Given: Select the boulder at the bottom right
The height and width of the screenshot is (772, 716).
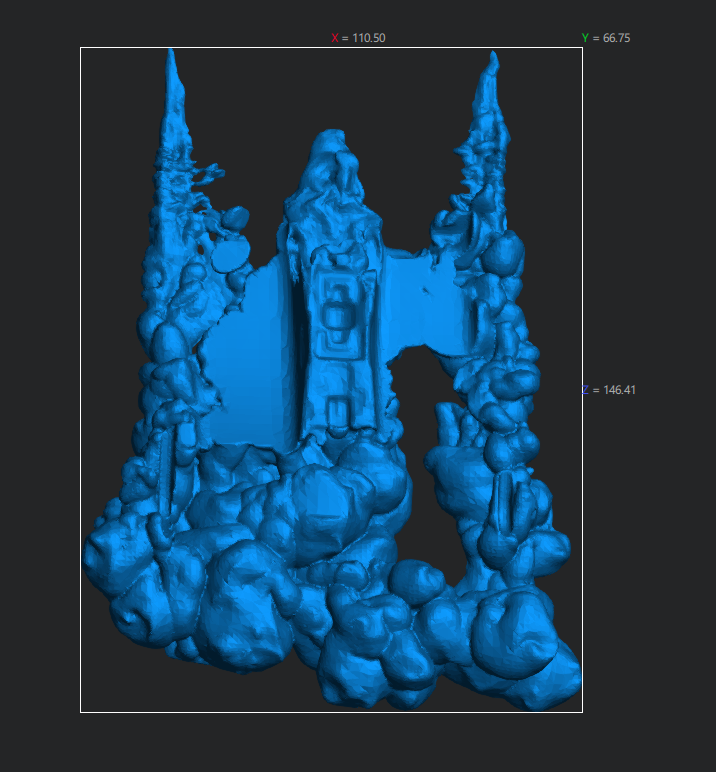Looking at the screenshot, I should [x=520, y=640].
